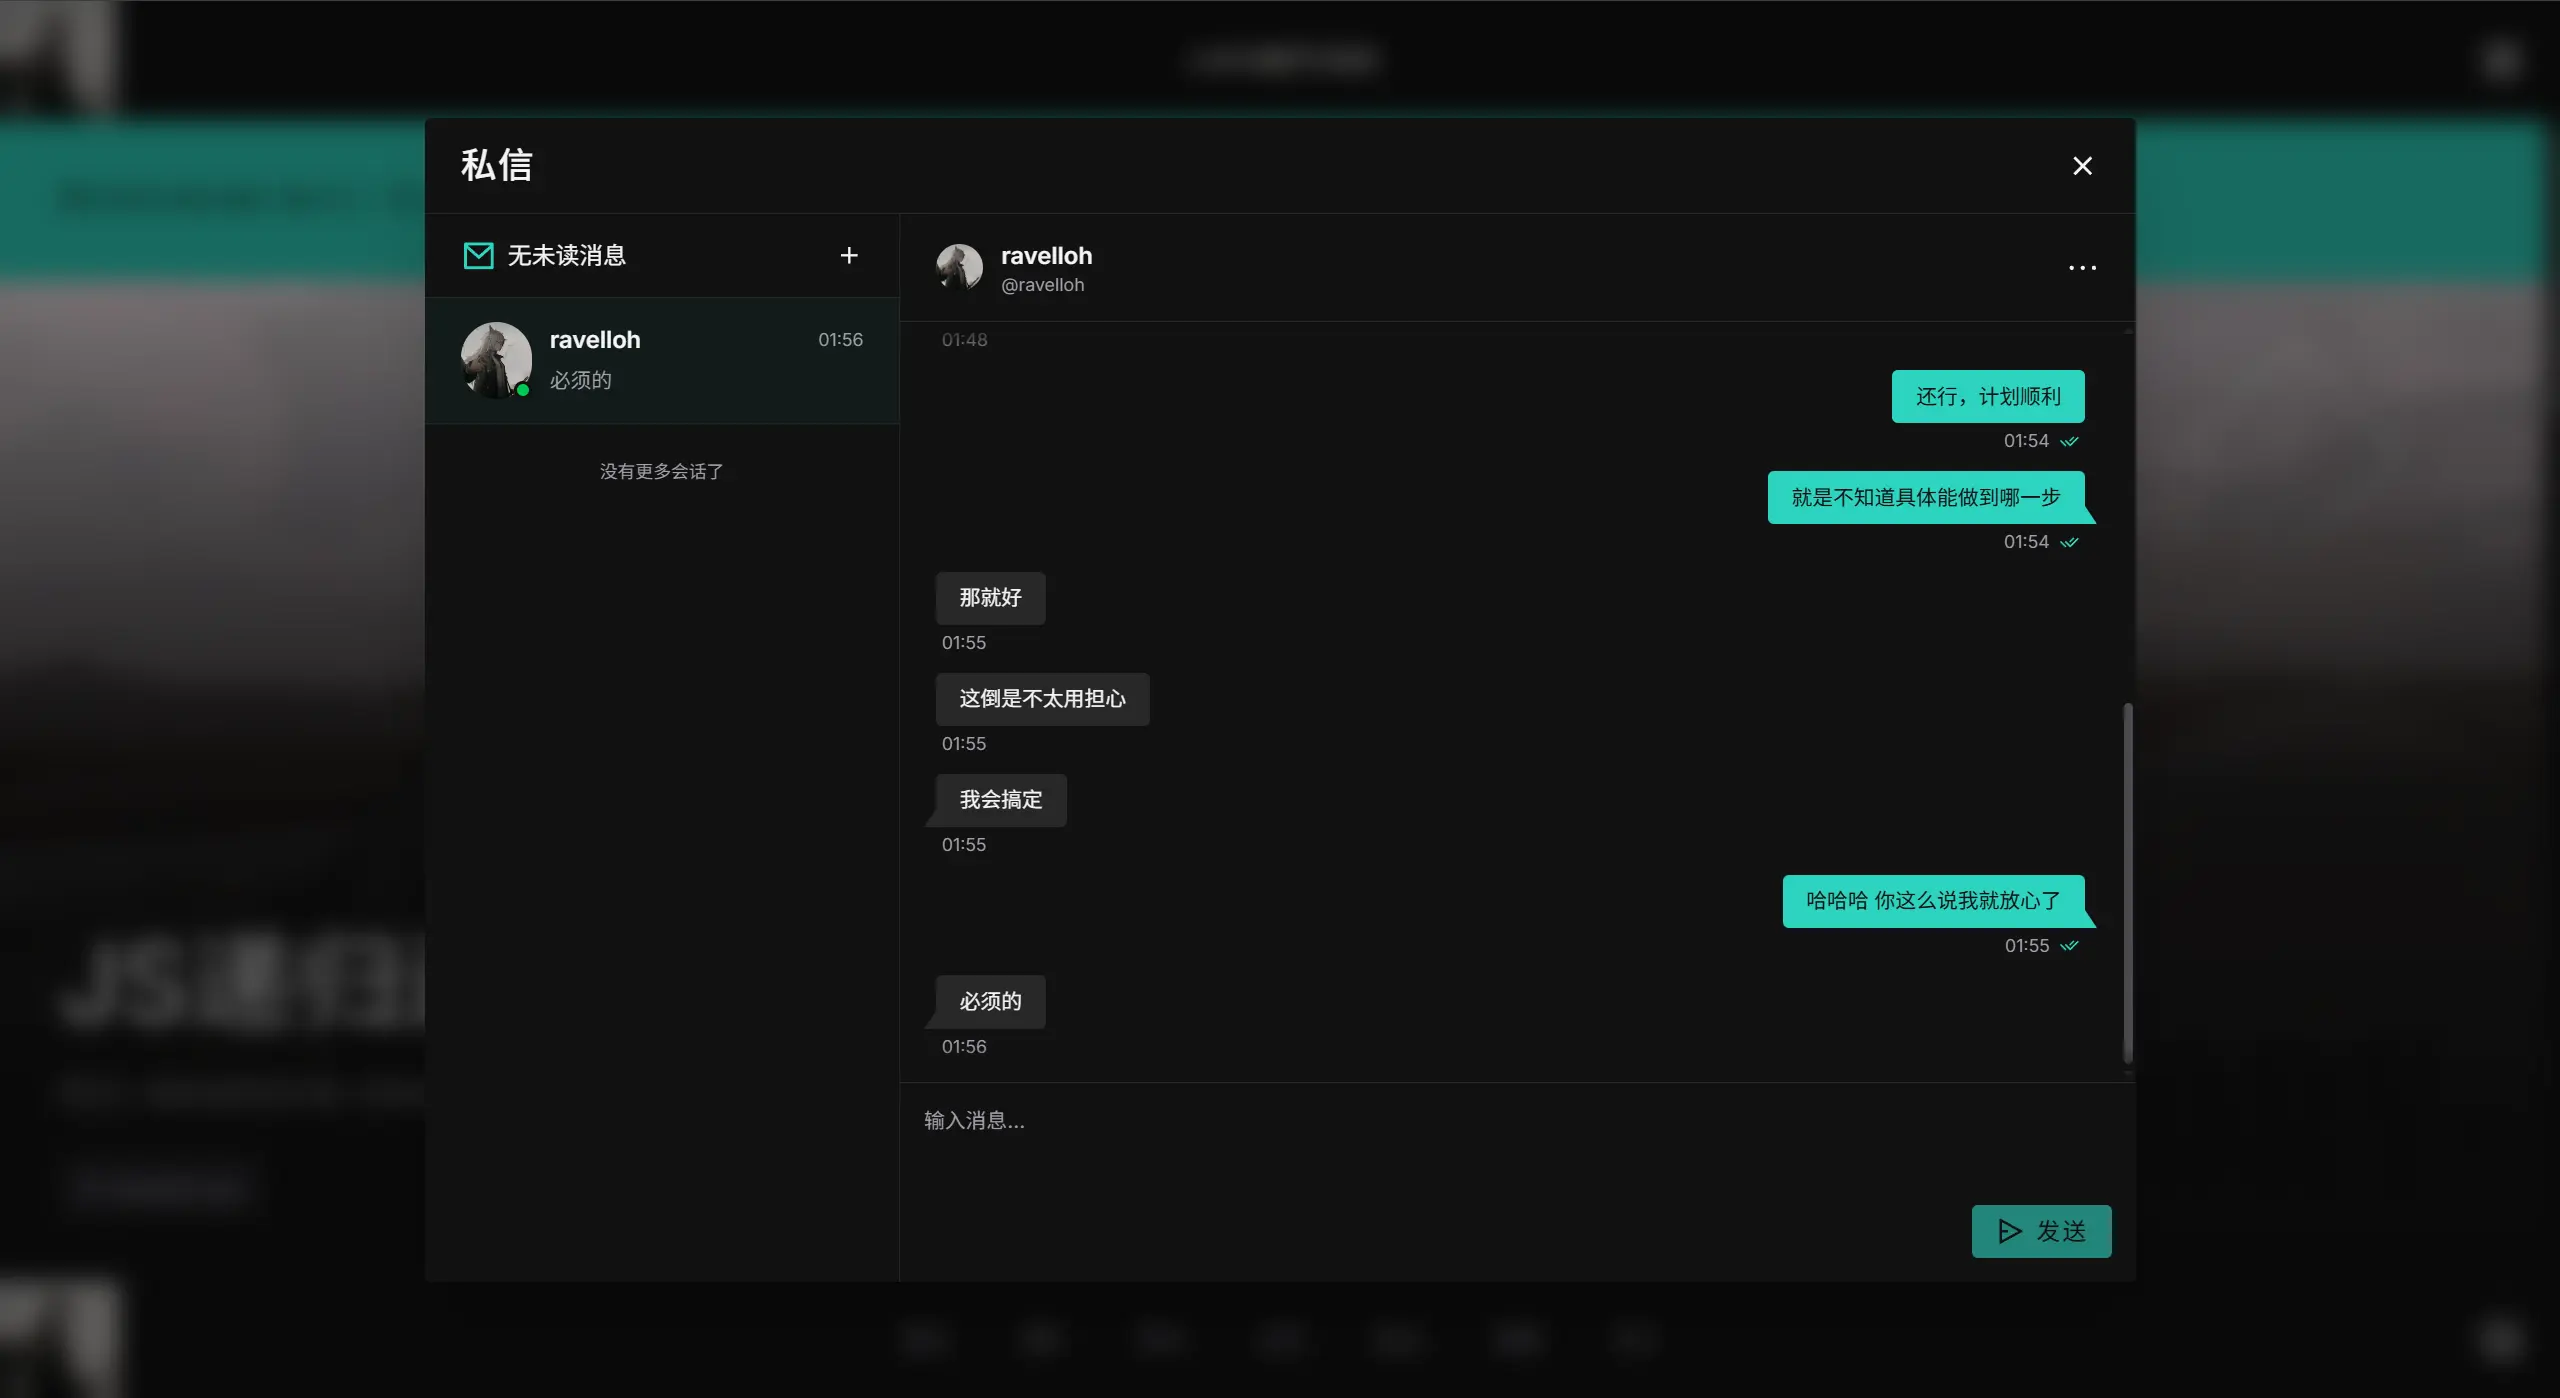This screenshot has height=1398, width=2560.
Task: Click the 那就好 message bubble
Action: click(x=990, y=598)
